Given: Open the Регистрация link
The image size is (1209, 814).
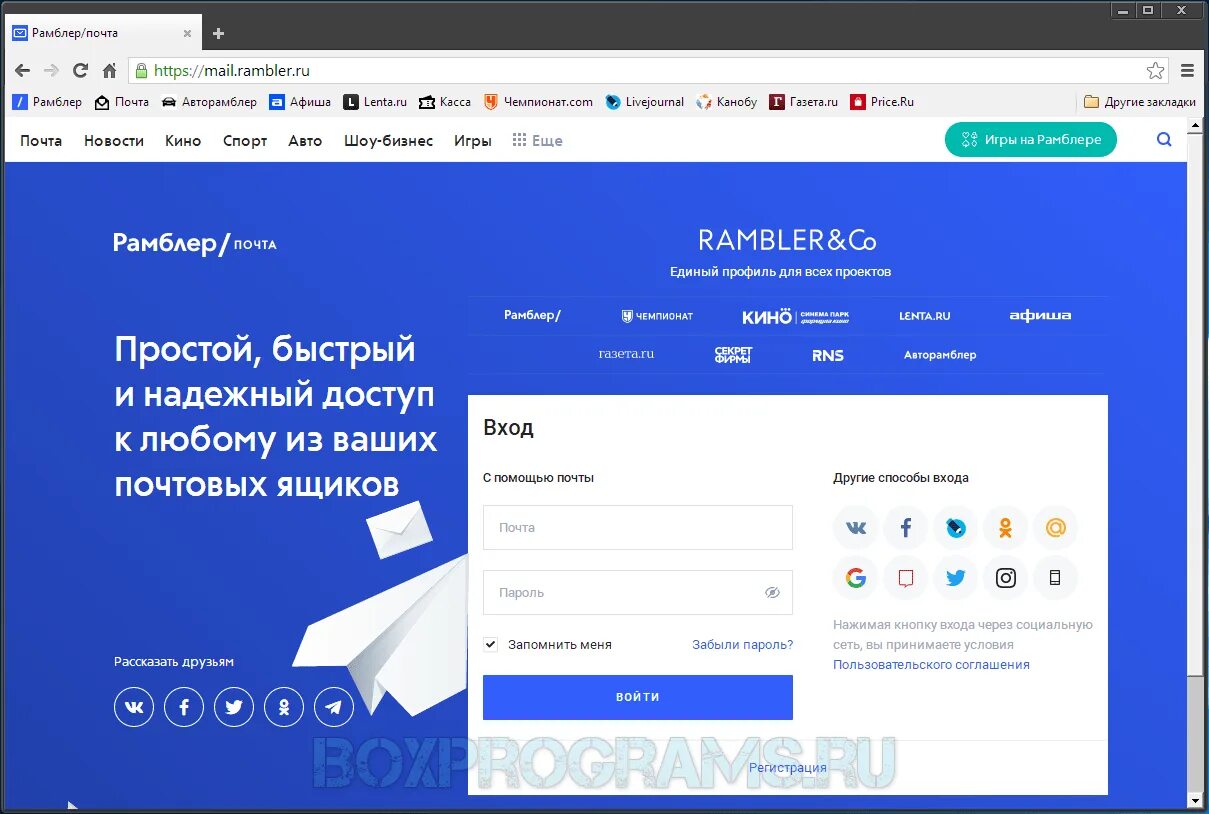Looking at the screenshot, I should tap(788, 768).
